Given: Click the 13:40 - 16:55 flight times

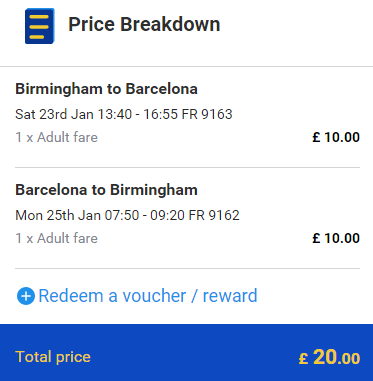Looking at the screenshot, I should [x=138, y=114].
